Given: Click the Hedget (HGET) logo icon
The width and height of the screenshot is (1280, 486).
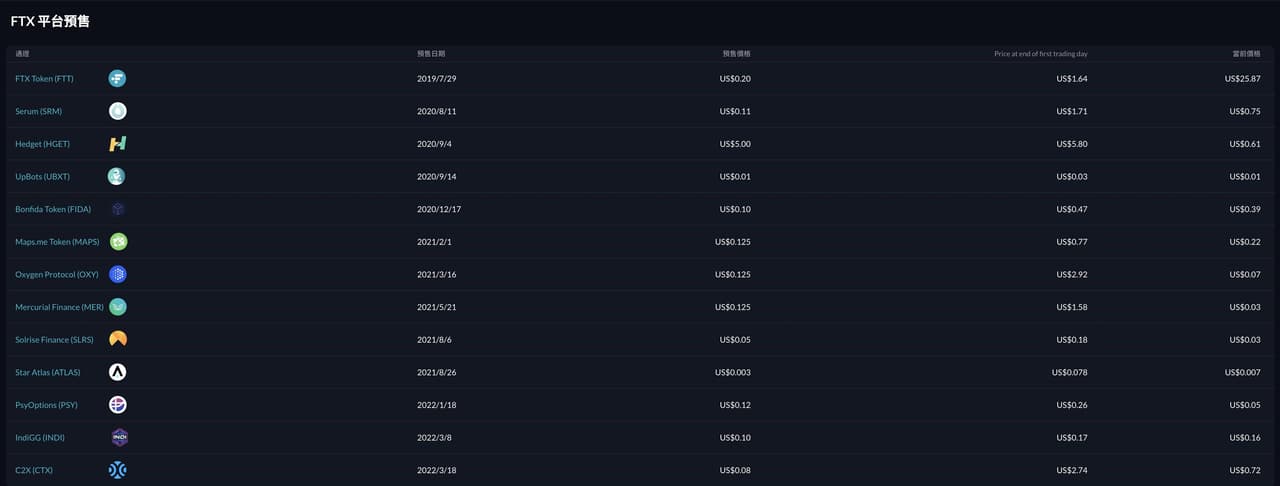Looking at the screenshot, I should point(118,144).
